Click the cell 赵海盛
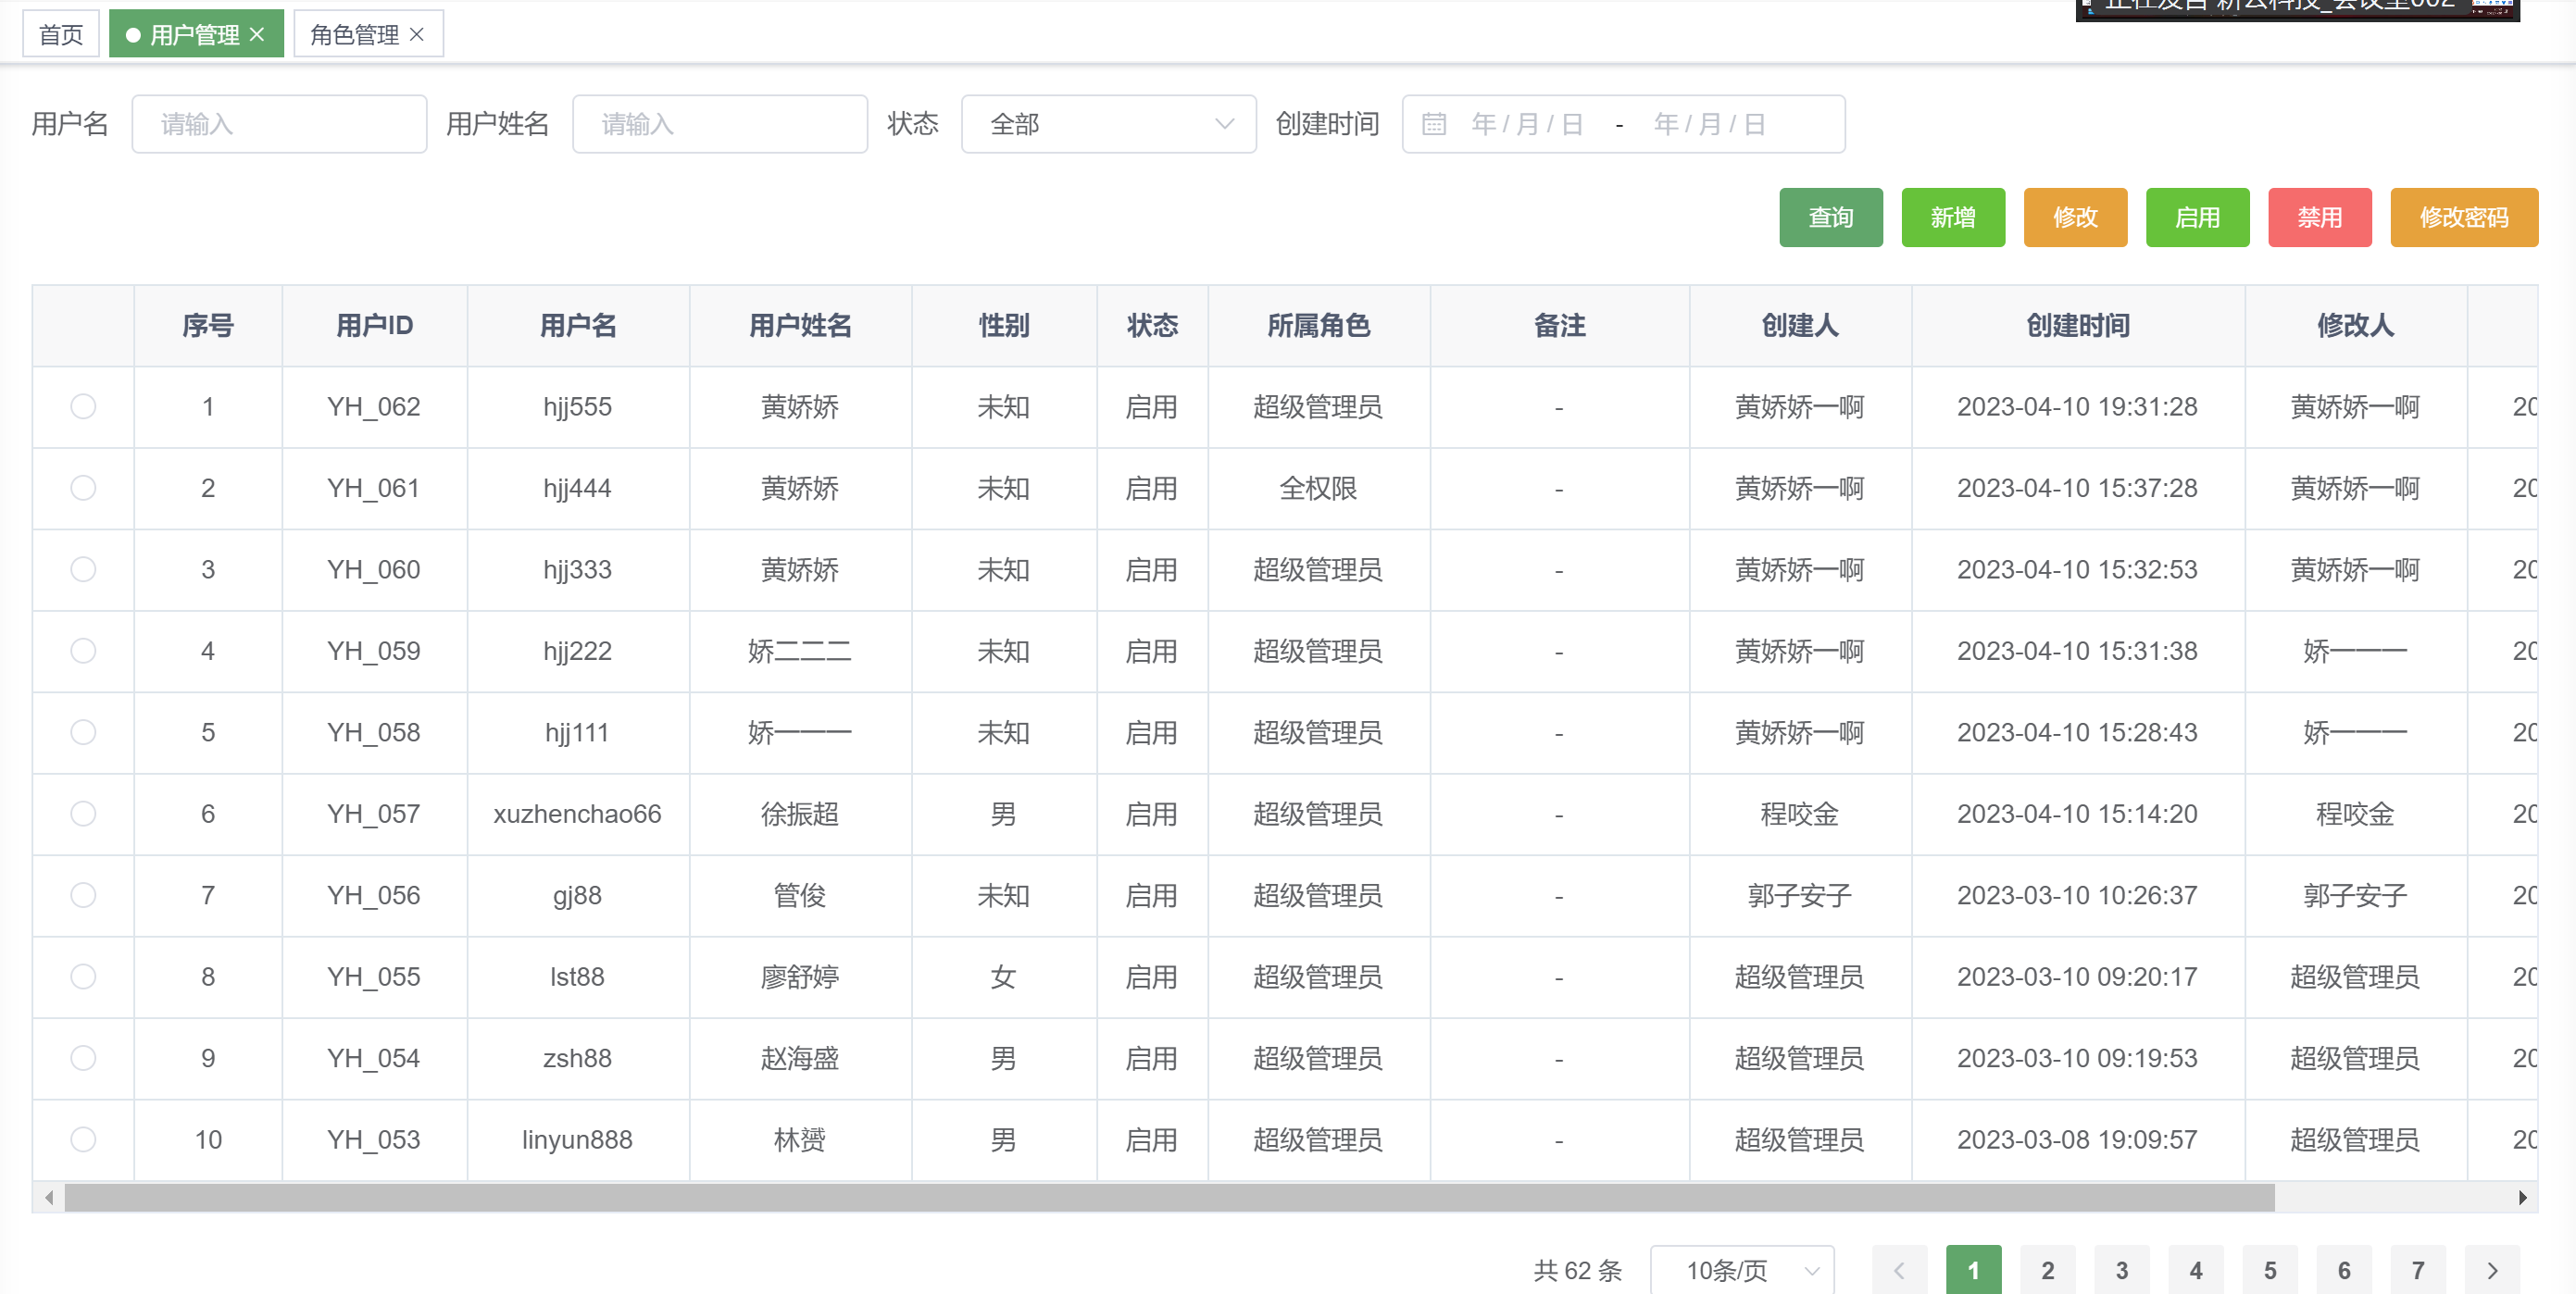This screenshot has width=2576, height=1294. 800,1058
